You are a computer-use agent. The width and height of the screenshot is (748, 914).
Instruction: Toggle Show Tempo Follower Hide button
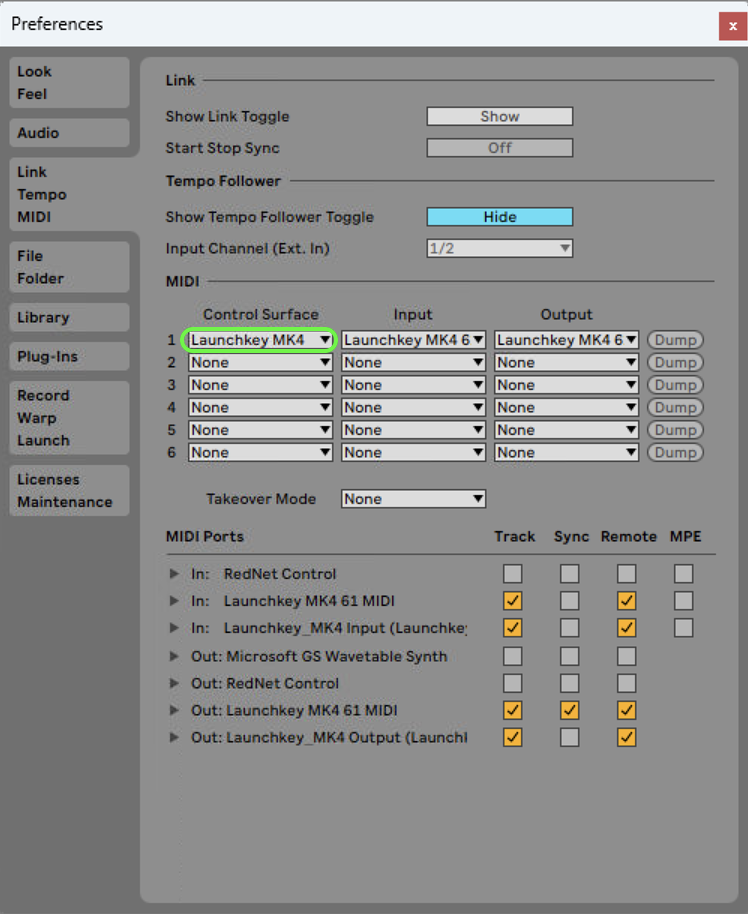coord(500,217)
